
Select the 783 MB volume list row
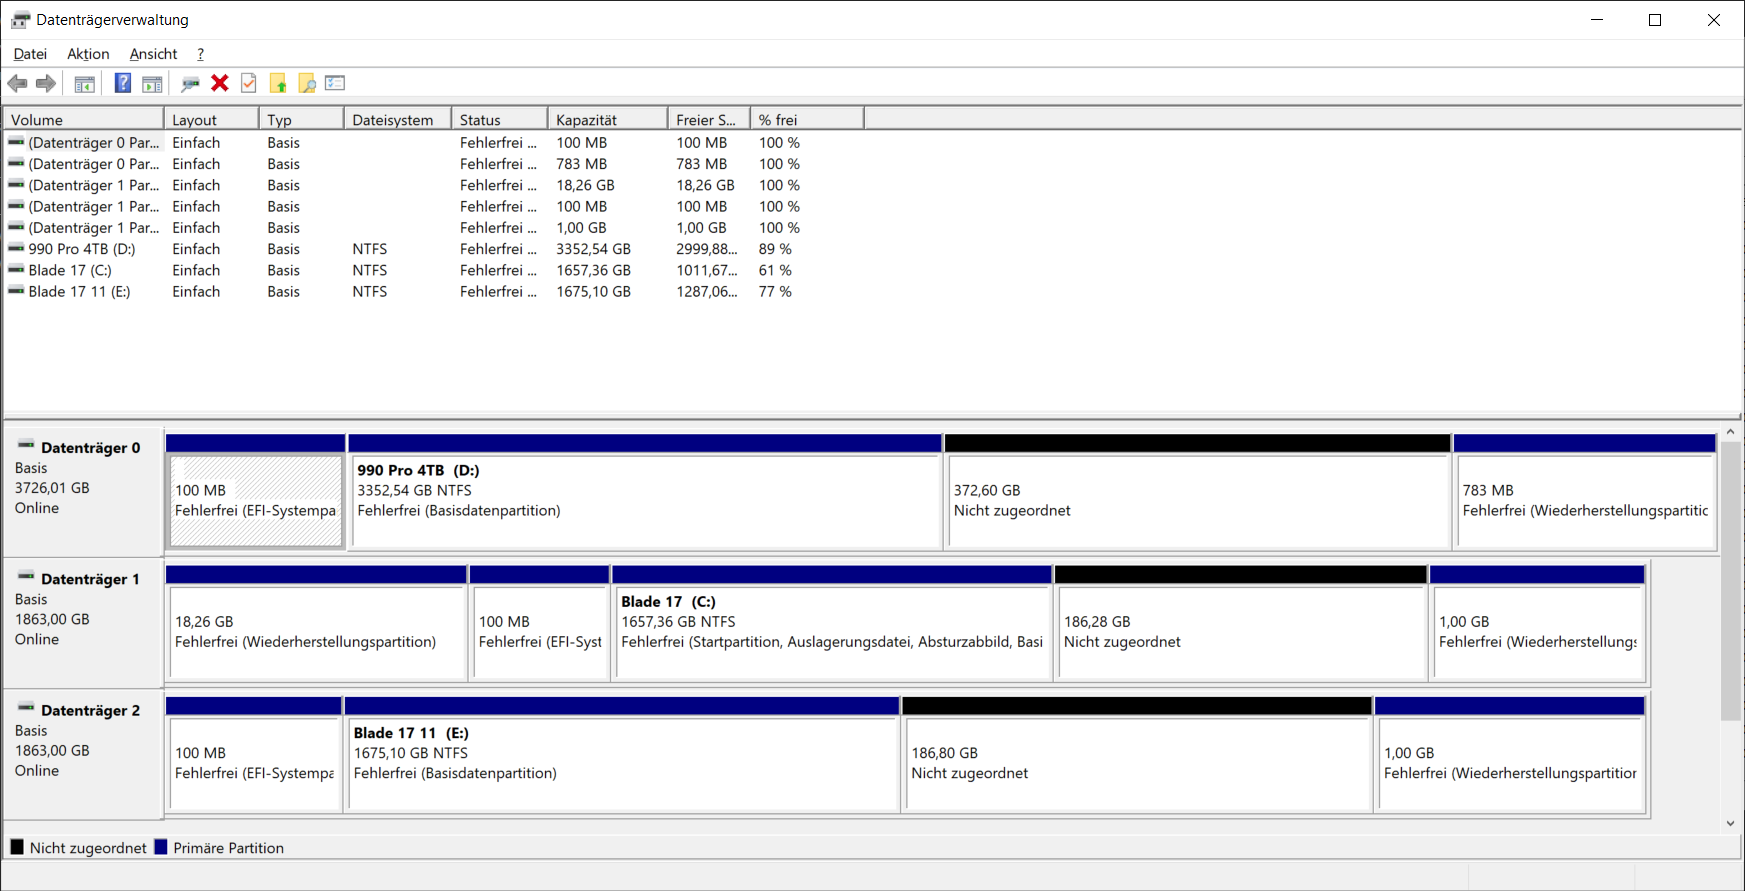(x=434, y=164)
